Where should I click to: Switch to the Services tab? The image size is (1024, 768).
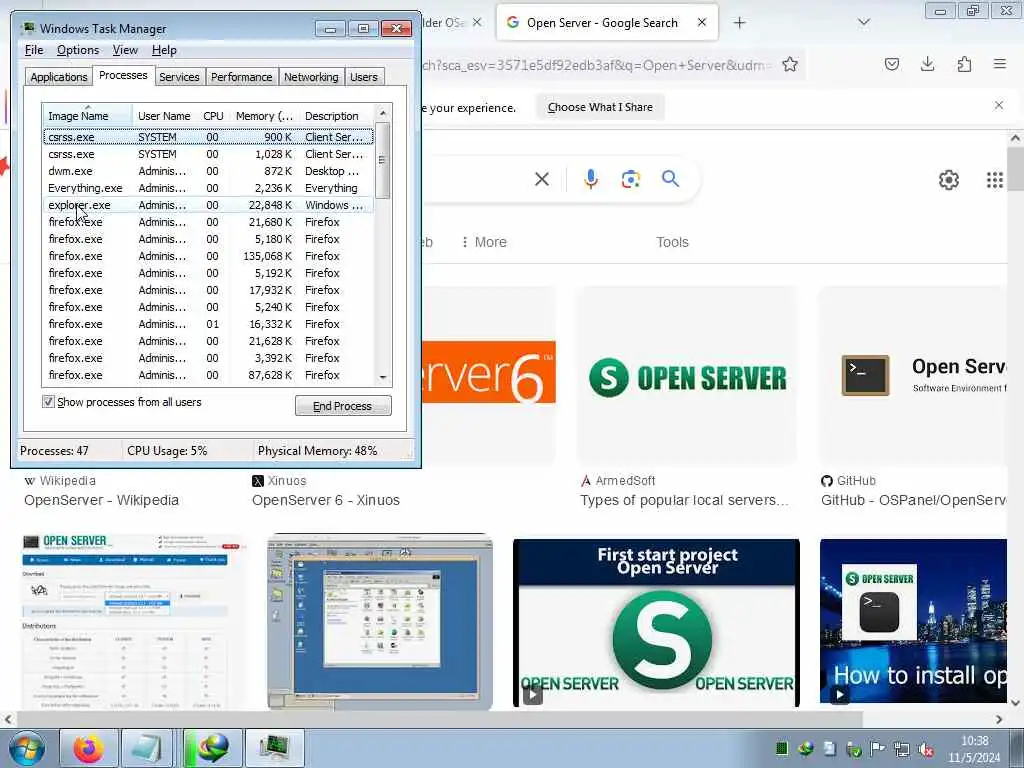coord(179,77)
